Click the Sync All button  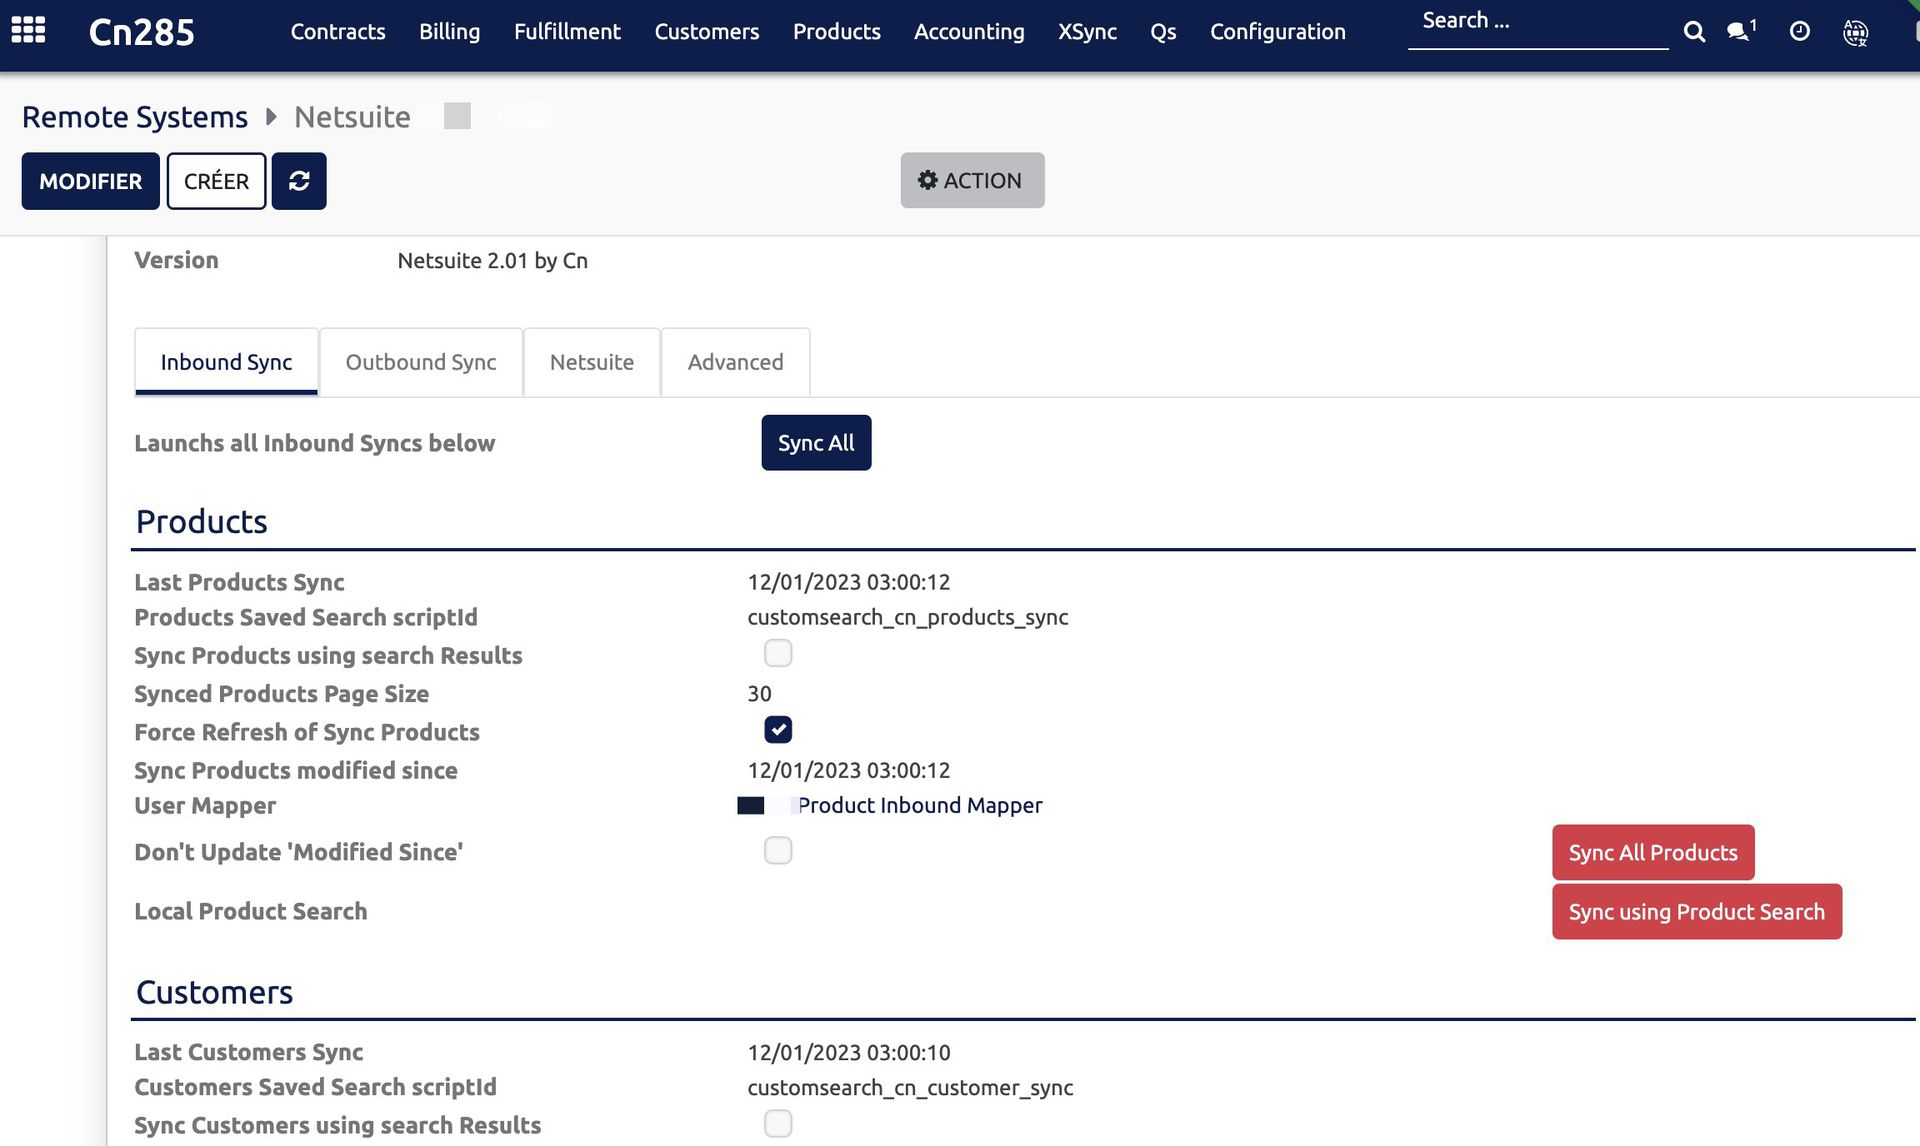pos(816,443)
